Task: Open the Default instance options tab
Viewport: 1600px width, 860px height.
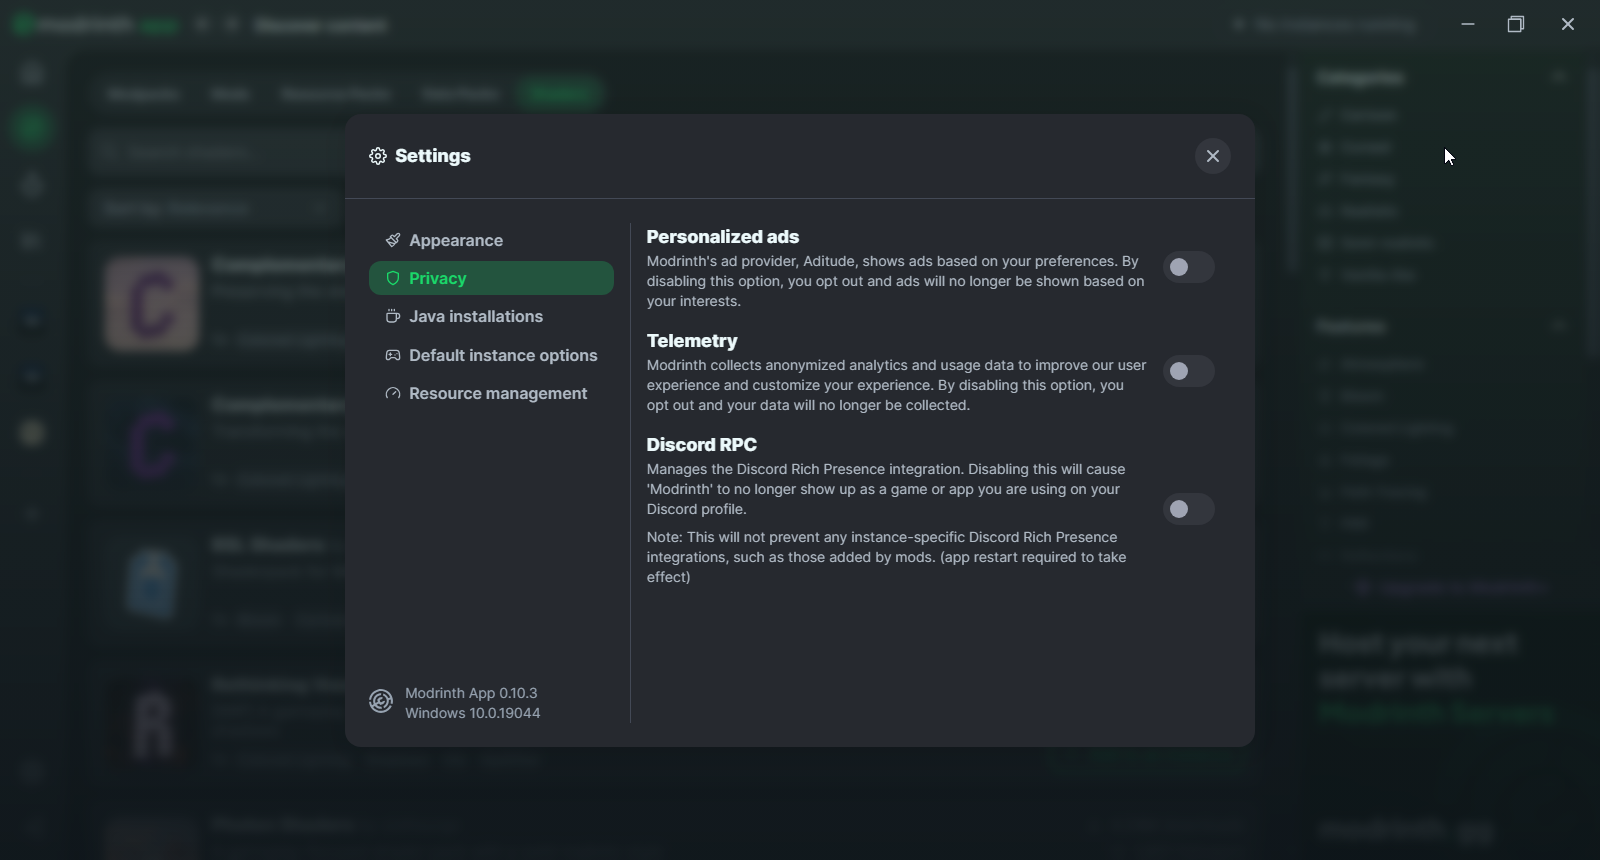Action: [x=491, y=356]
